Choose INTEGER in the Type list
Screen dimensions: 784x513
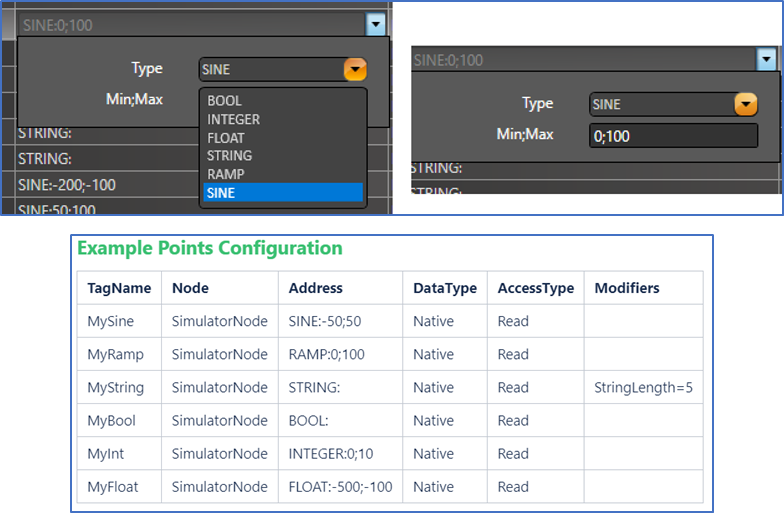tap(234, 119)
